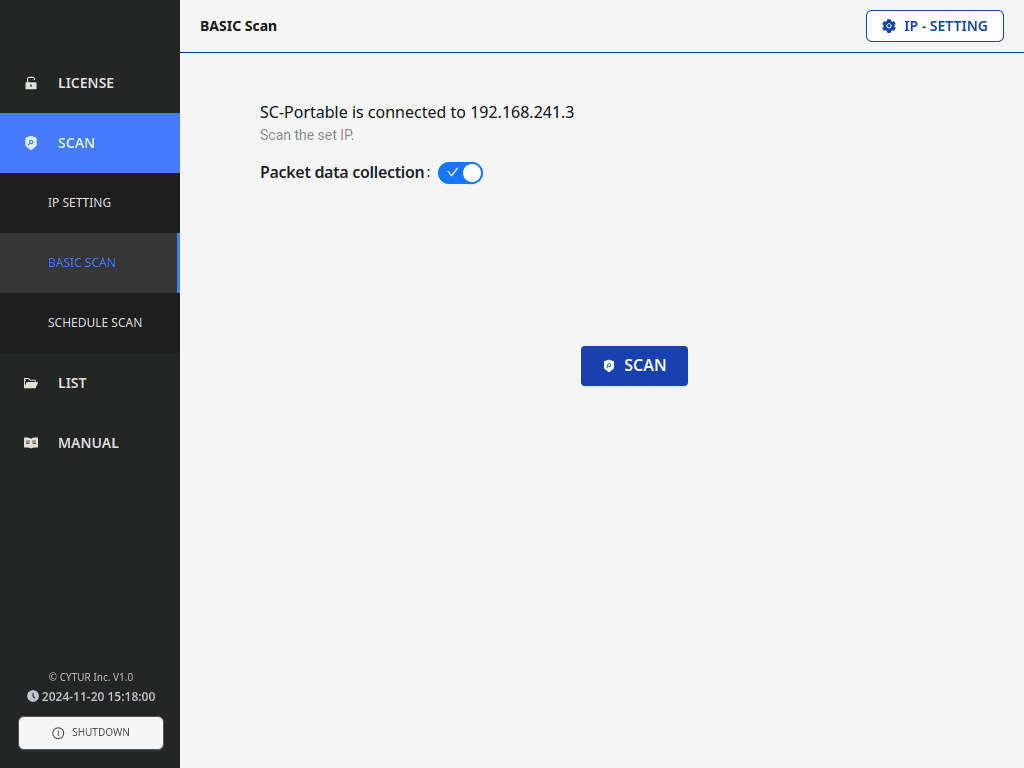
Task: Open the LIST section label
Action: [x=72, y=383]
